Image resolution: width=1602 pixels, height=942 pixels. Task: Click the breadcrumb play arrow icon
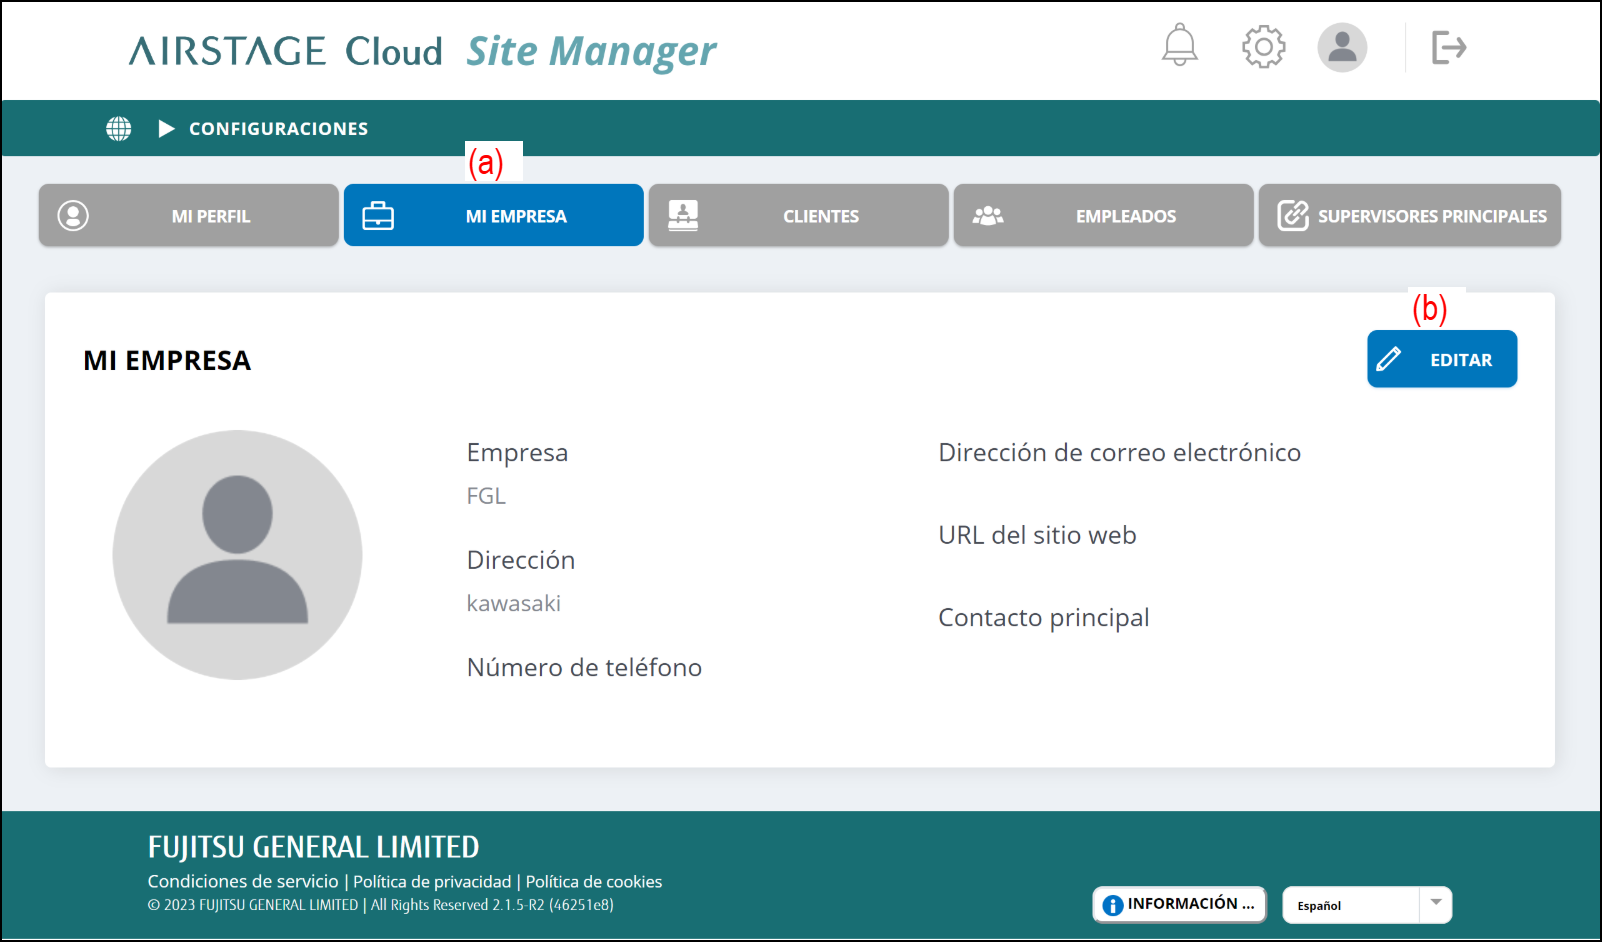(x=166, y=129)
